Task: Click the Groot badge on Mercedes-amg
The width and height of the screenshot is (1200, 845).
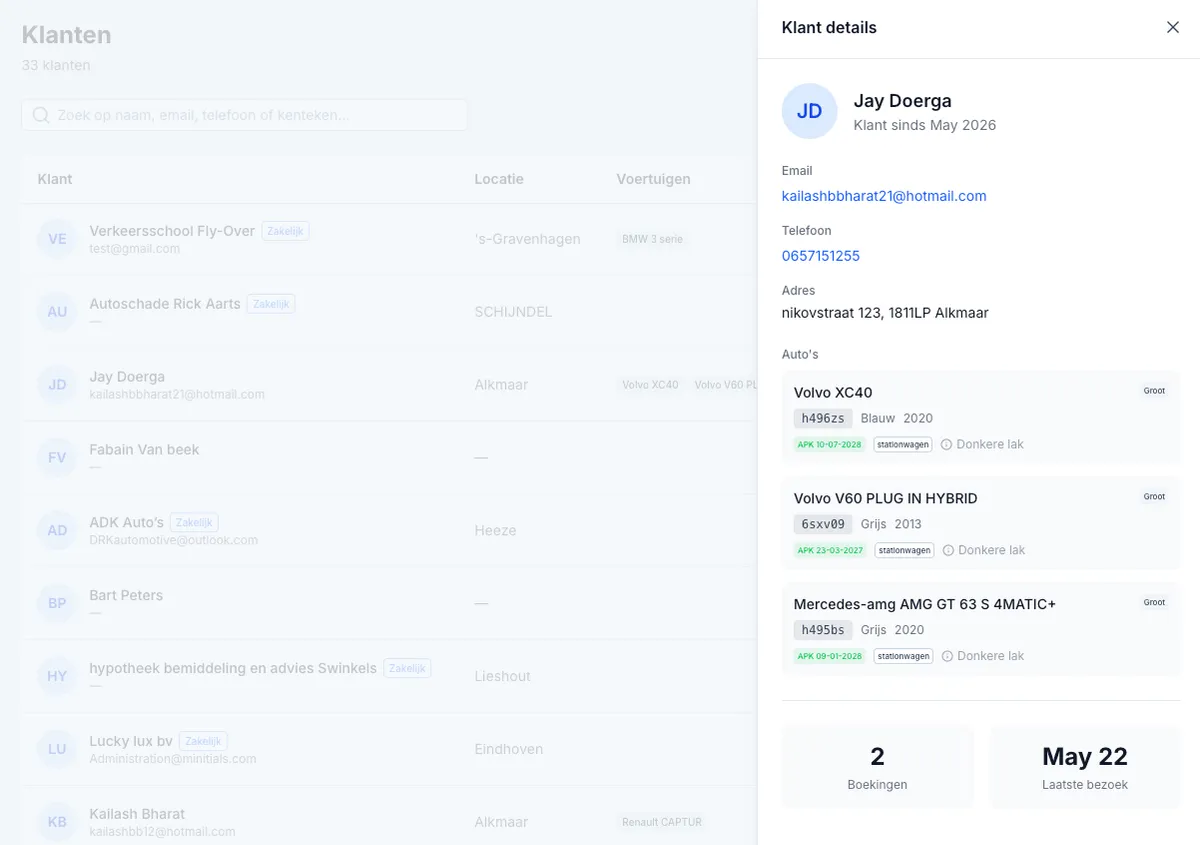Action: [x=1155, y=603]
